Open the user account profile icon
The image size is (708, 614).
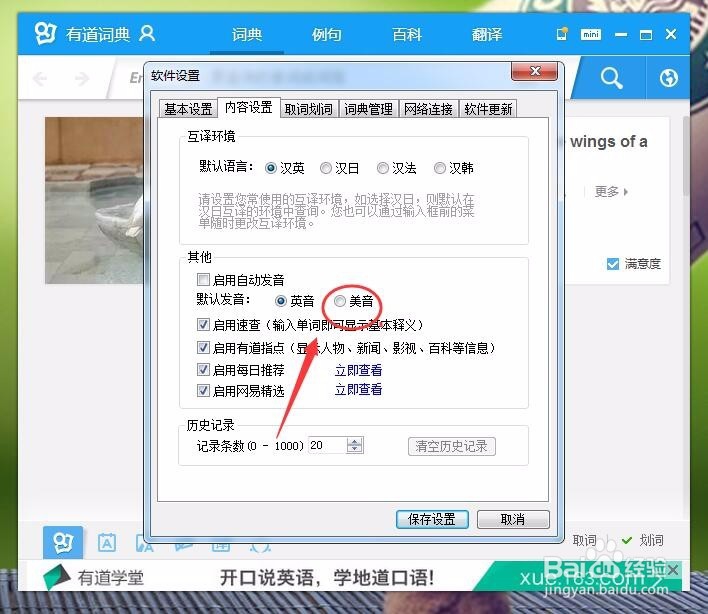point(147,34)
